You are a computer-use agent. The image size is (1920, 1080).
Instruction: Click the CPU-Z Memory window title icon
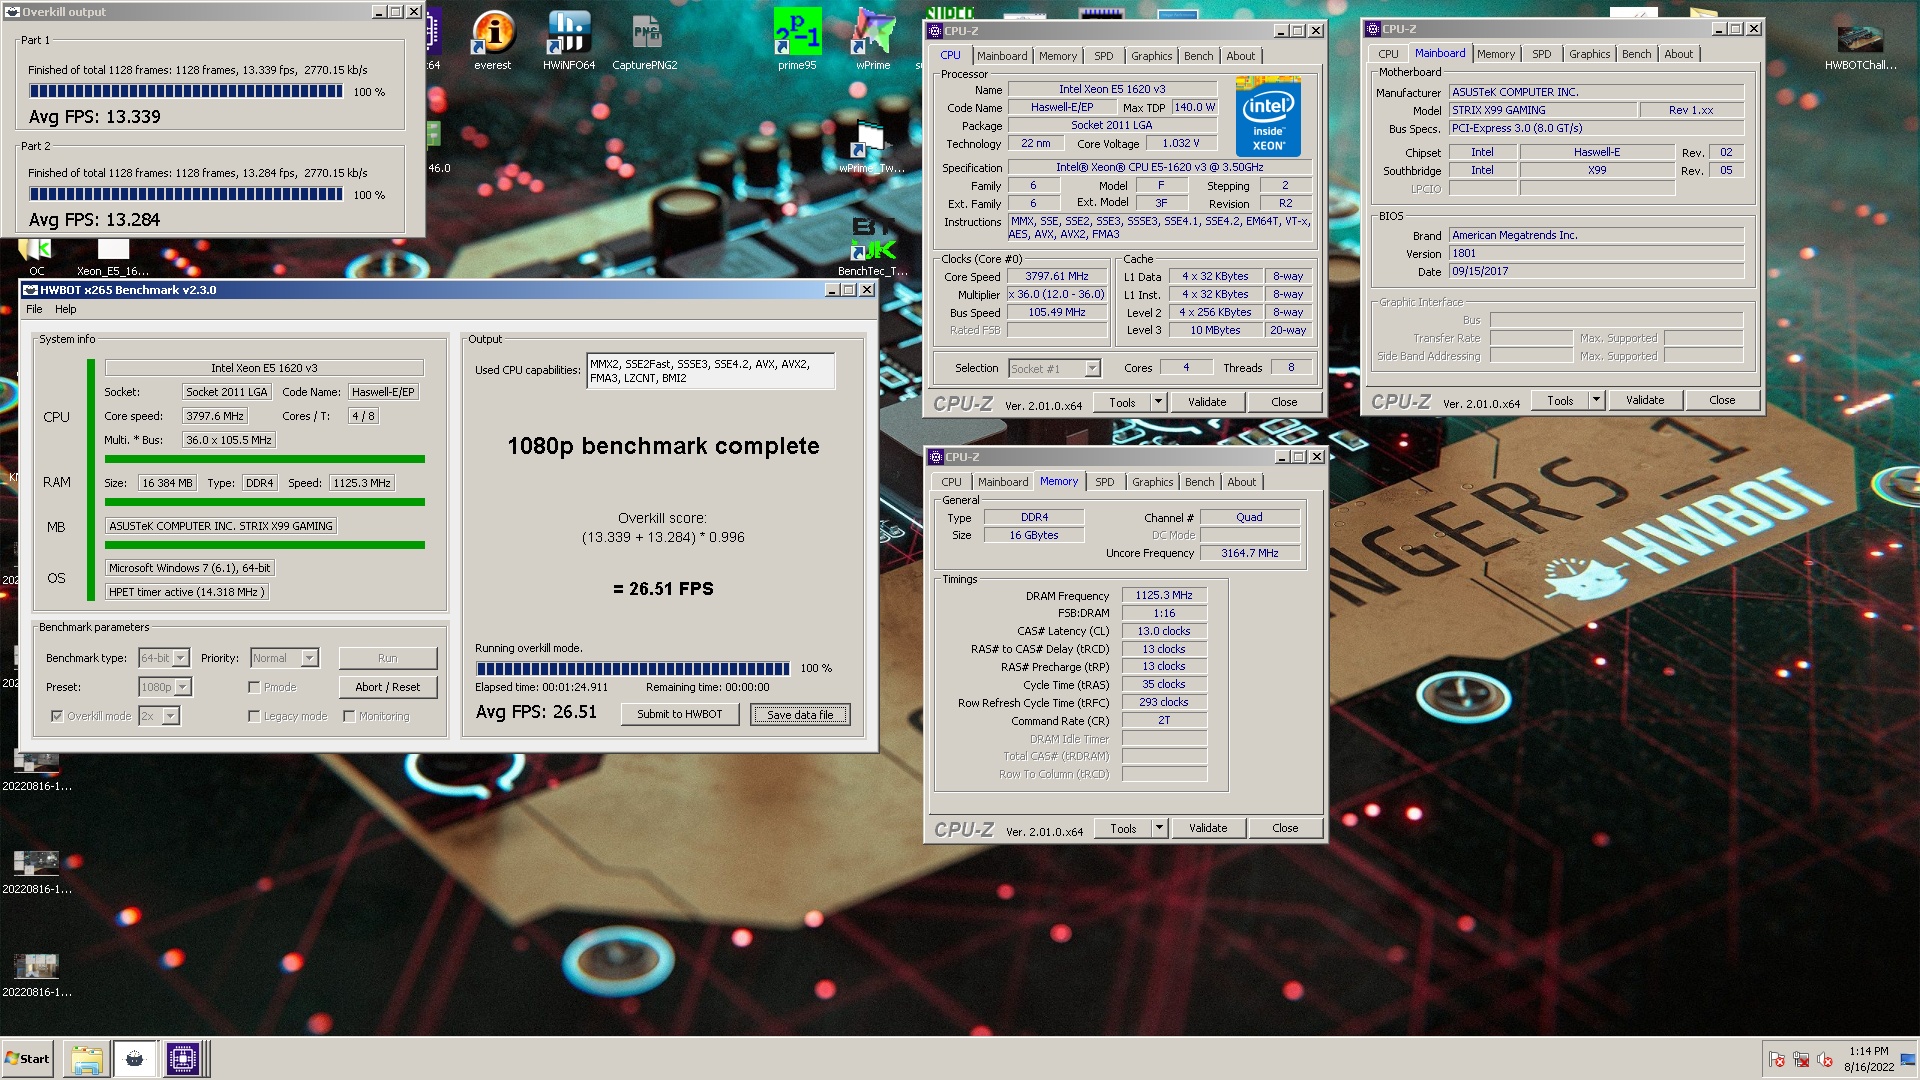[x=937, y=457]
